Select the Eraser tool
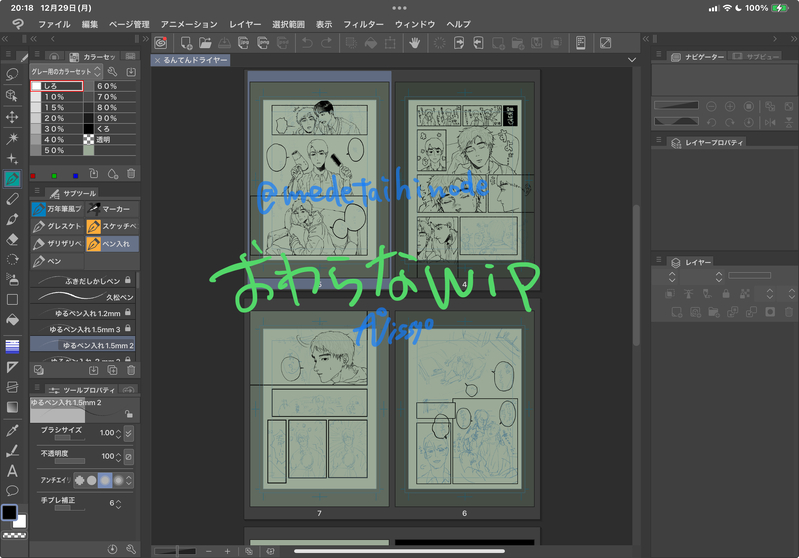This screenshot has height=558, width=799. [12, 240]
